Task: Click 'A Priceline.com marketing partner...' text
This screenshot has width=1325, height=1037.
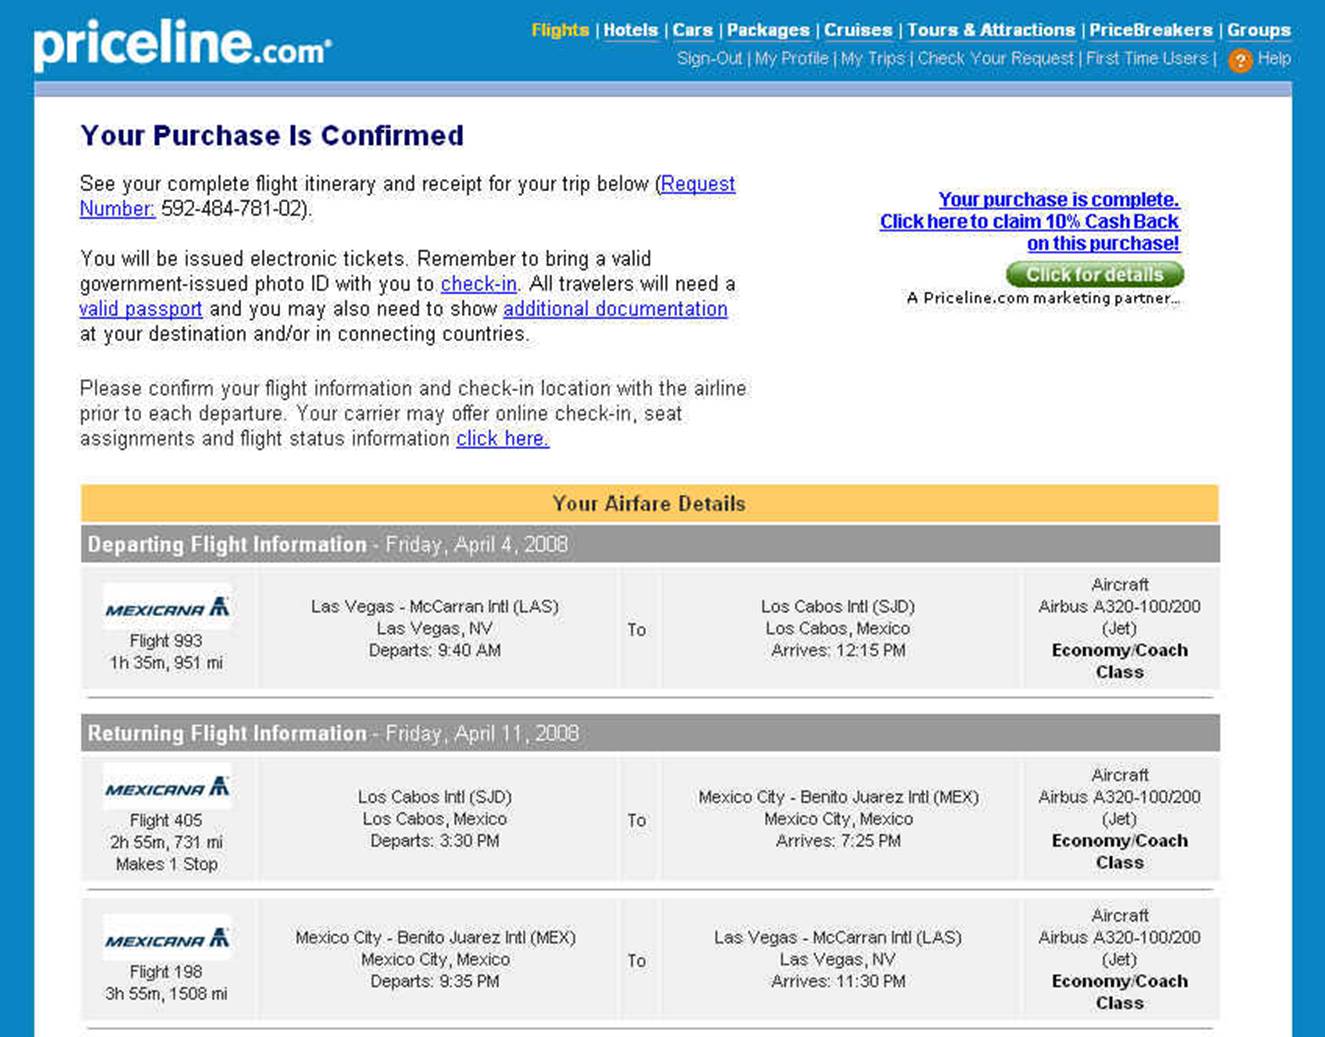Action: (1043, 298)
